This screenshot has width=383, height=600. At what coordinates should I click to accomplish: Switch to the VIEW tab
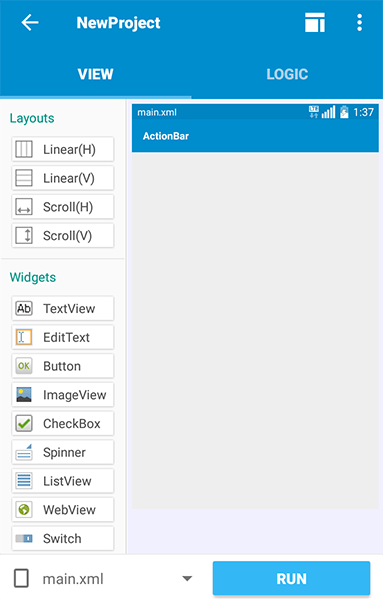click(x=95, y=74)
